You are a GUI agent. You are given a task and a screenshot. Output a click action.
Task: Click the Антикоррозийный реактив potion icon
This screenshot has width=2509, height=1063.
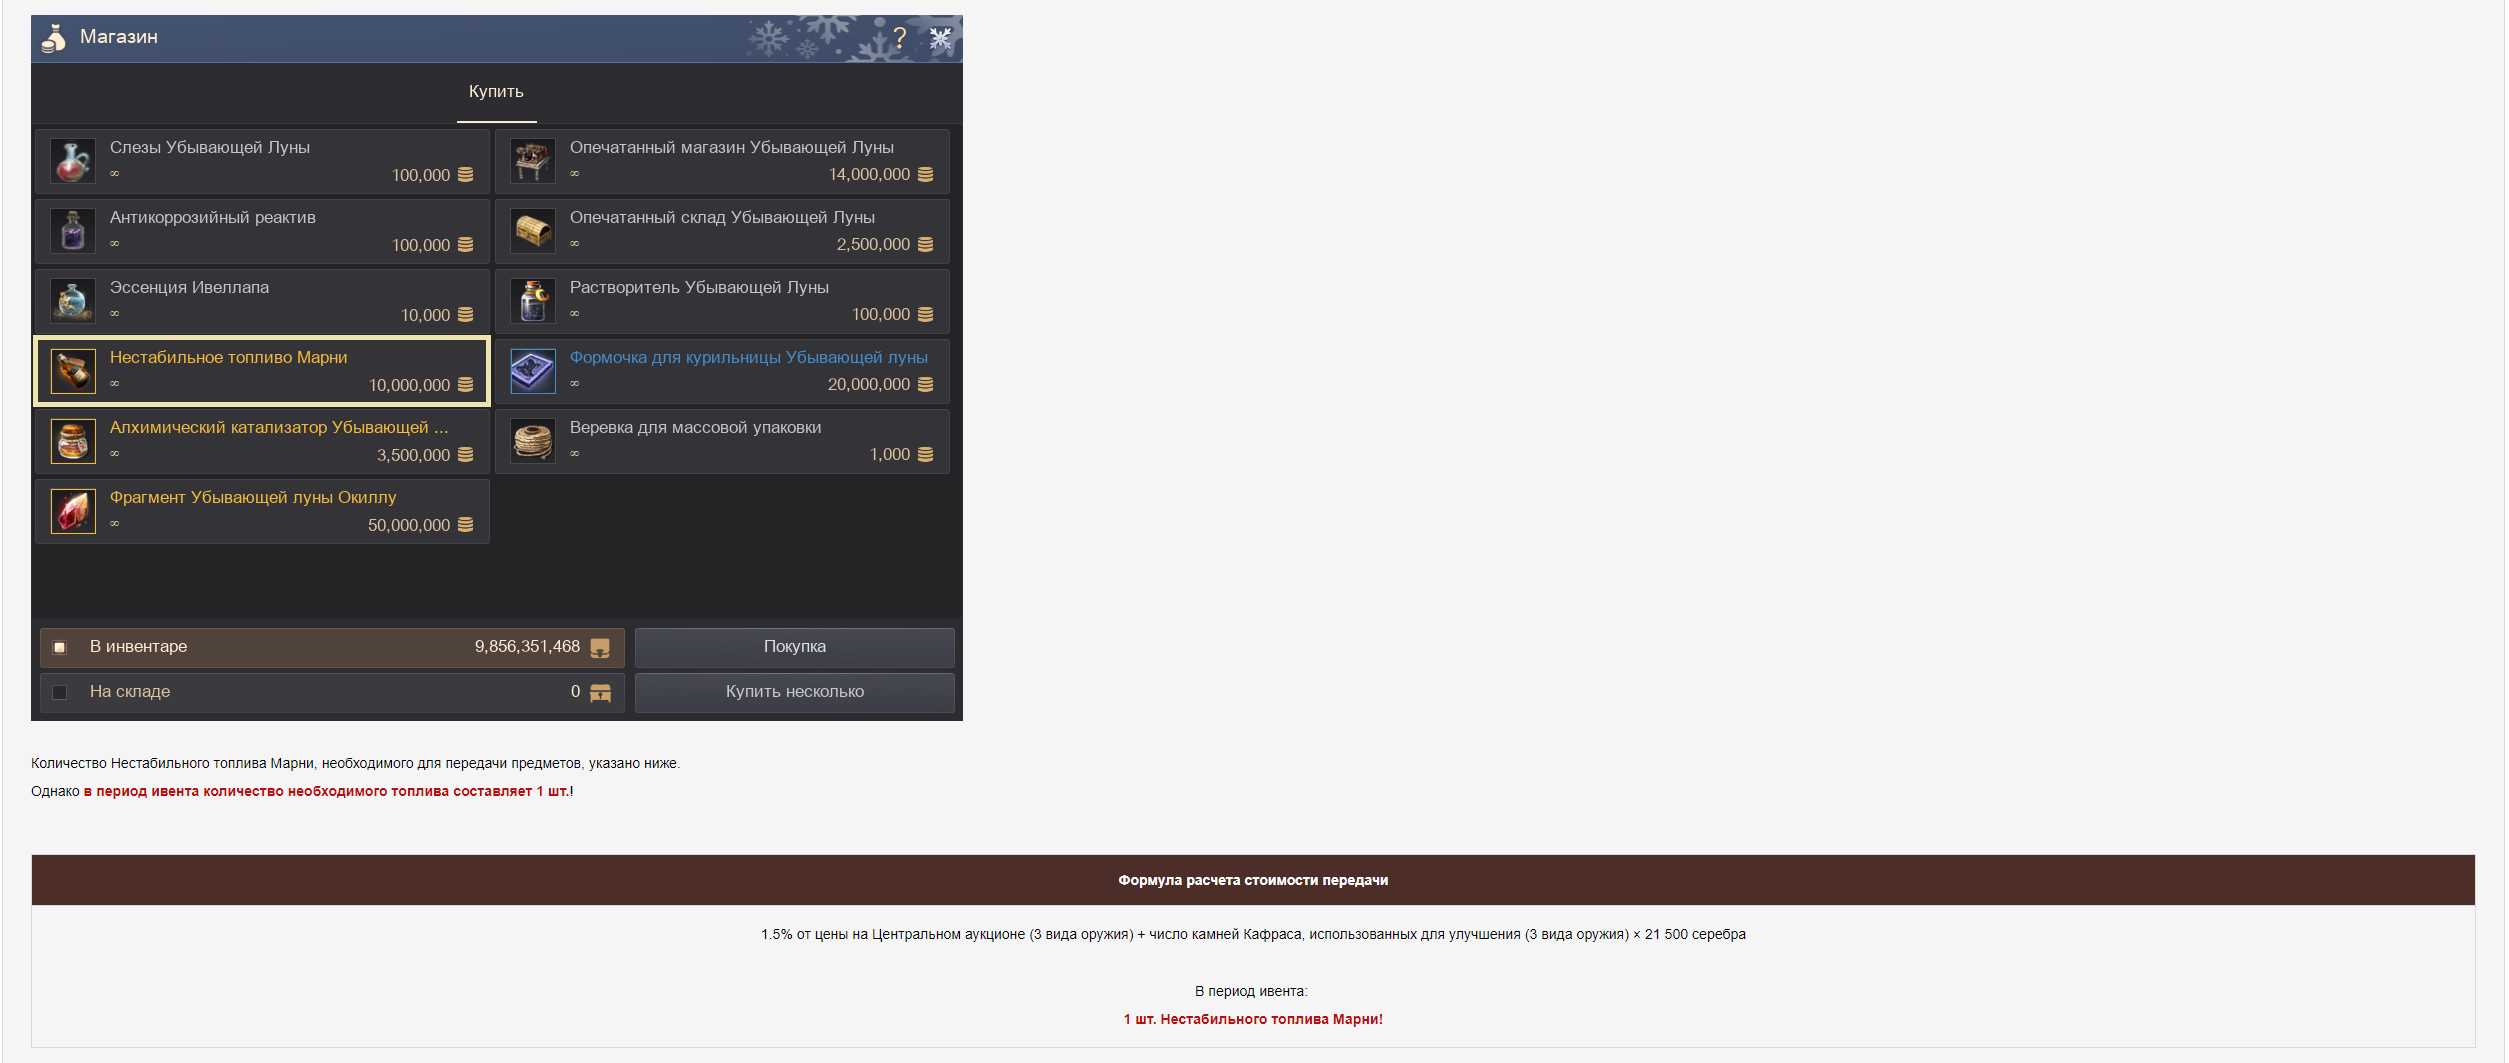(73, 231)
